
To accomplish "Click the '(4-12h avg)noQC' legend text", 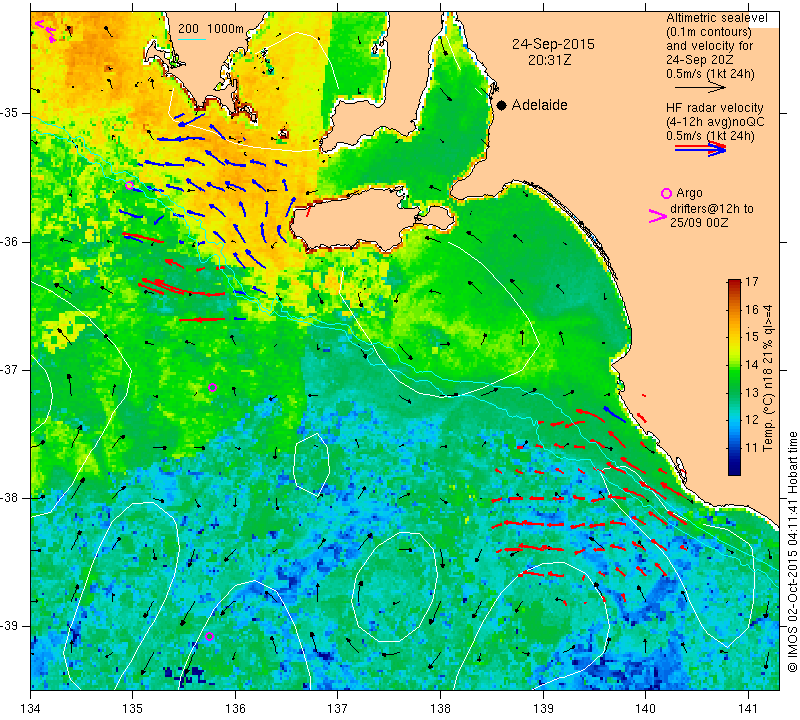I will coord(715,122).
